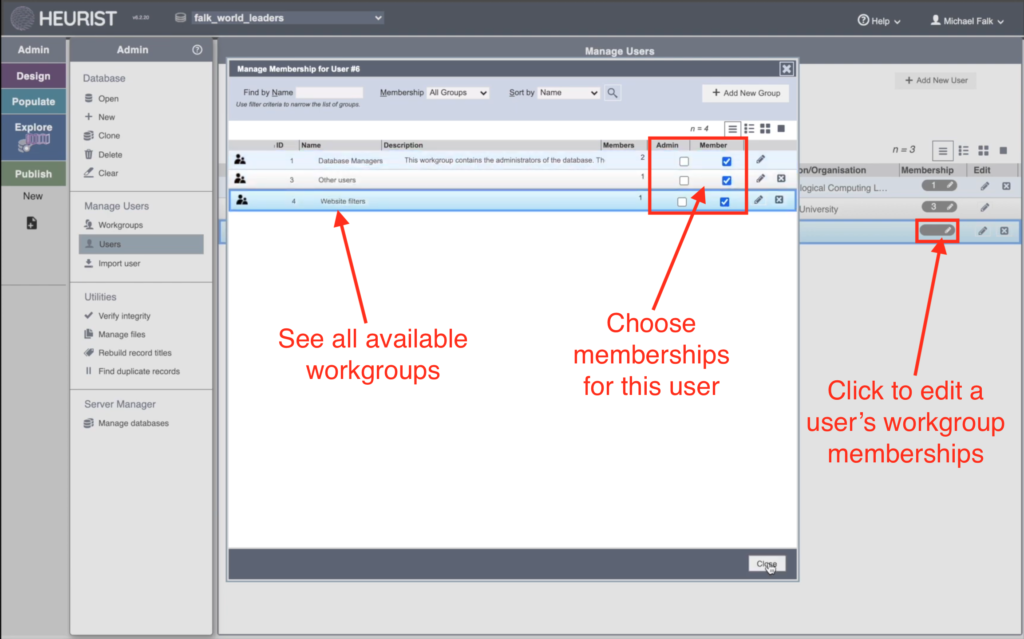The width and height of the screenshot is (1024, 639).
Task: Switch dialog to detailed list view icon
Action: [749, 129]
